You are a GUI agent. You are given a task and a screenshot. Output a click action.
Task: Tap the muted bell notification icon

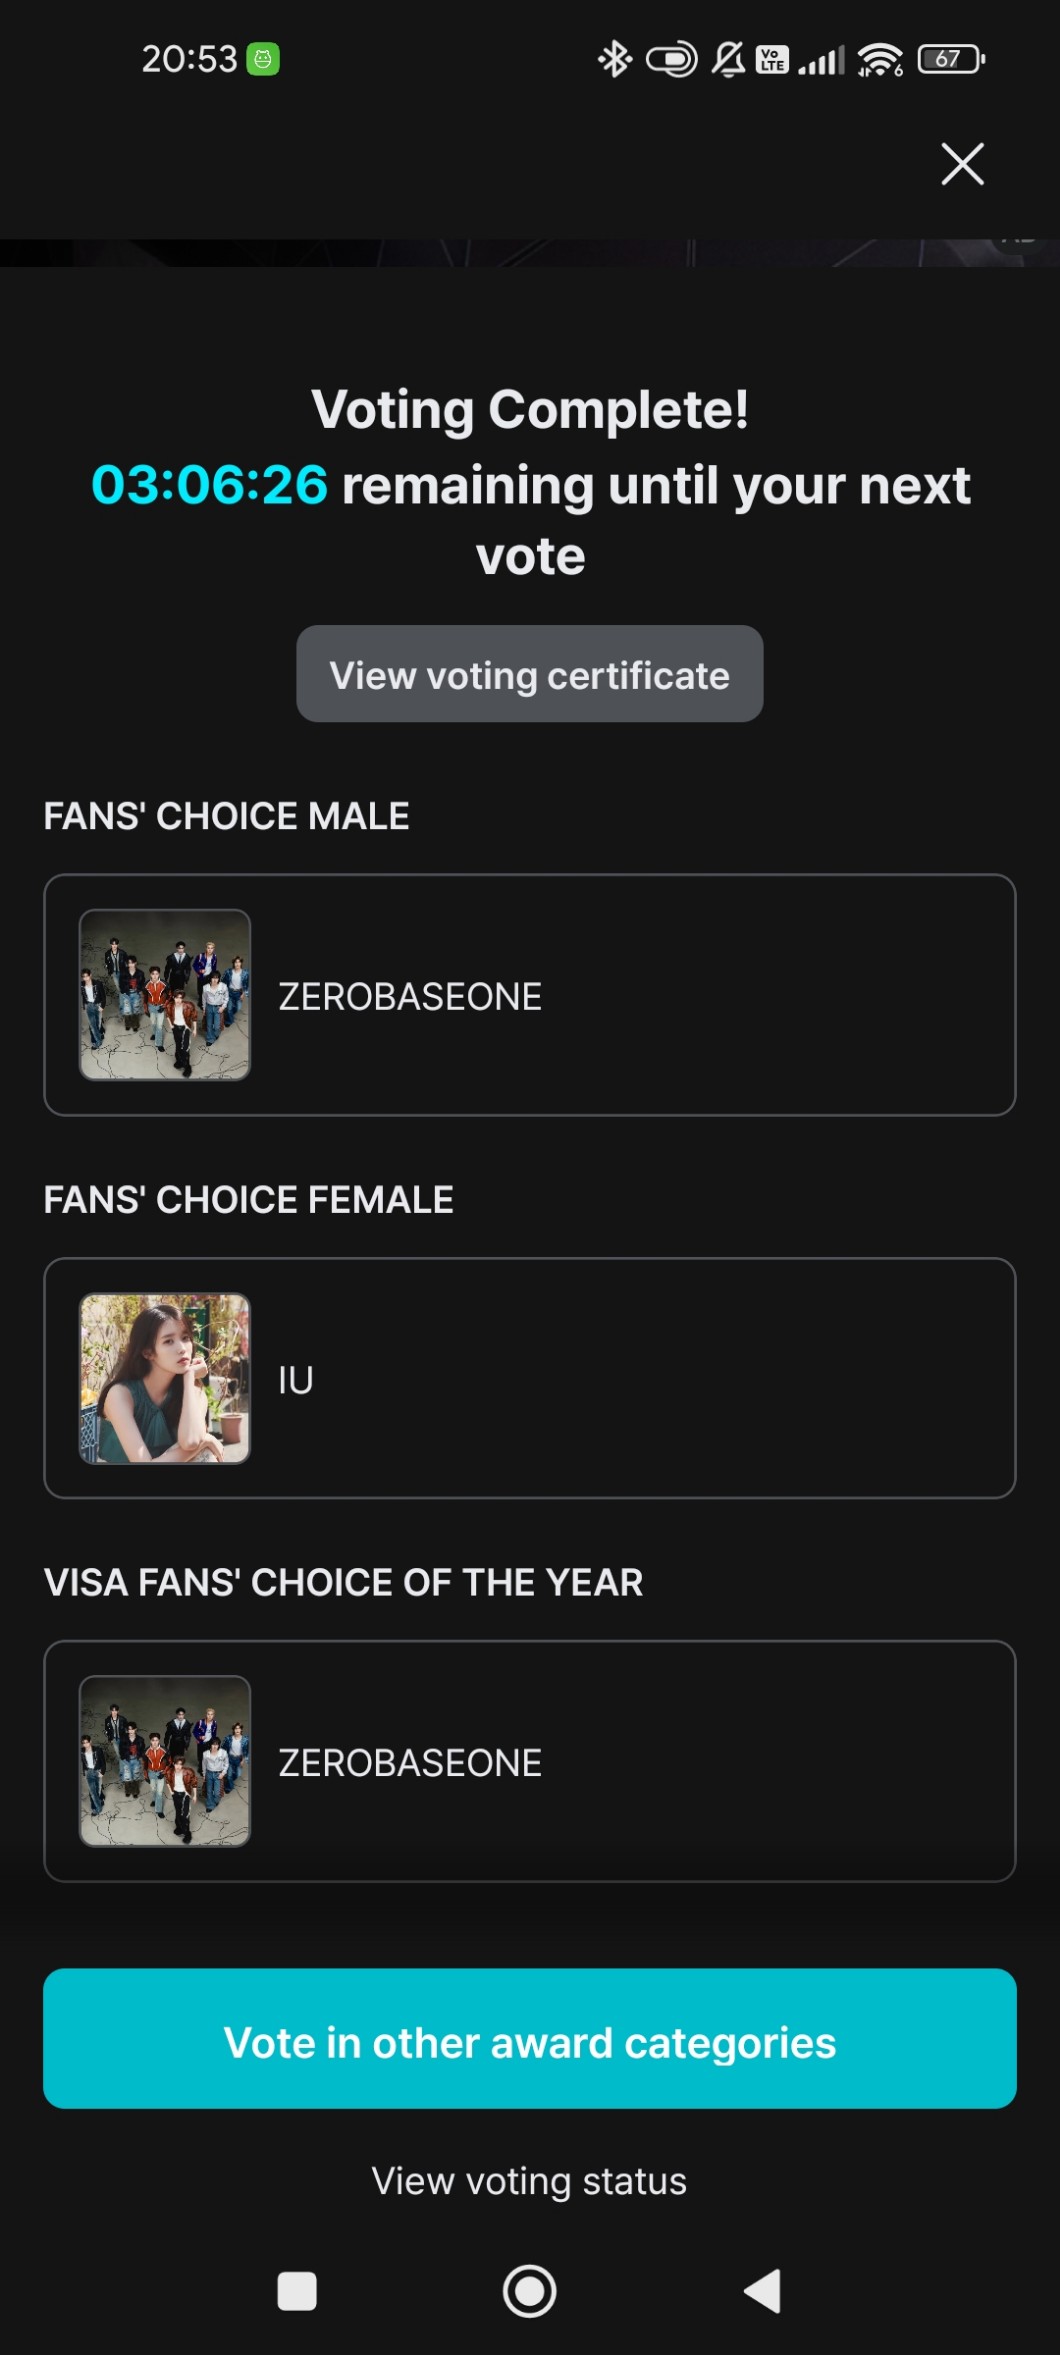pos(728,60)
